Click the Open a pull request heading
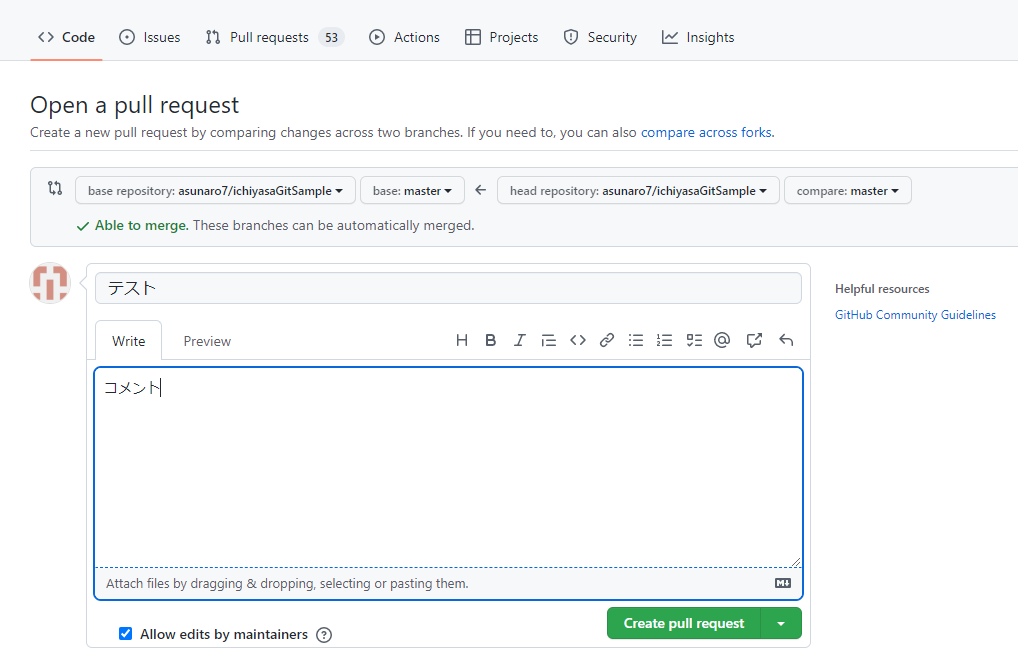The width and height of the screenshot is (1018, 659). tap(134, 105)
